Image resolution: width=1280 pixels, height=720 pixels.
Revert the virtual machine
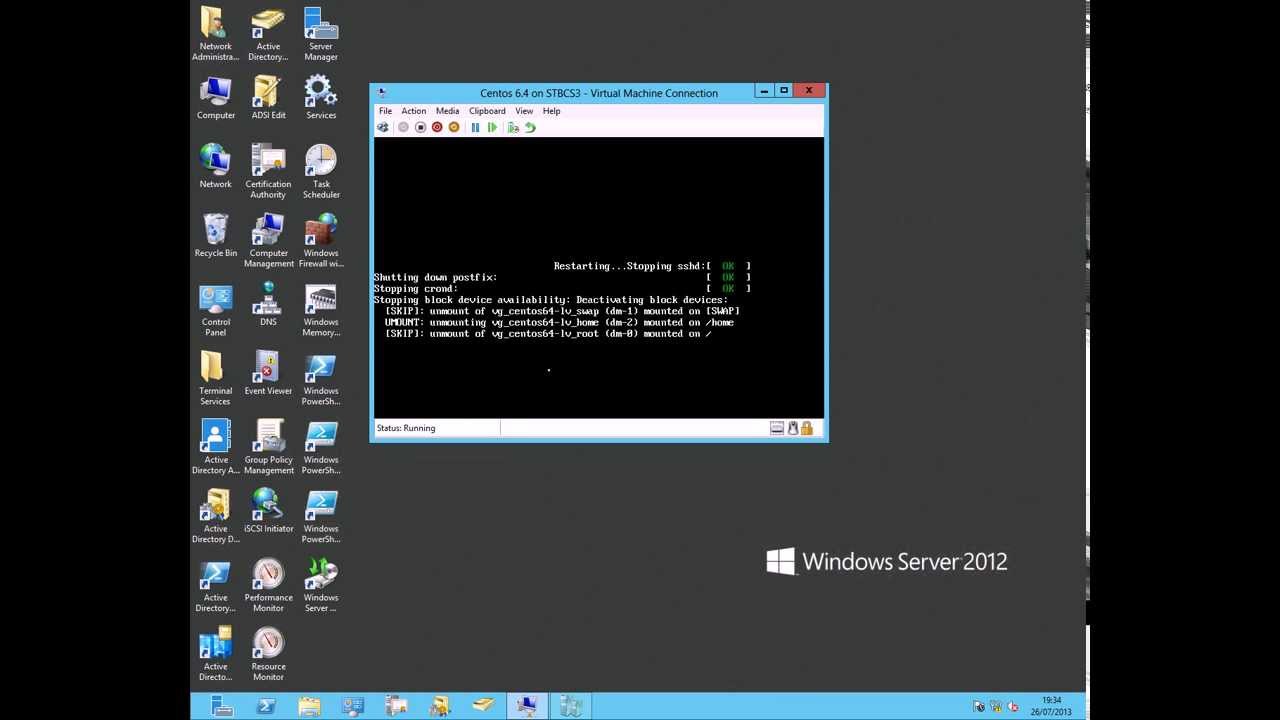click(530, 127)
